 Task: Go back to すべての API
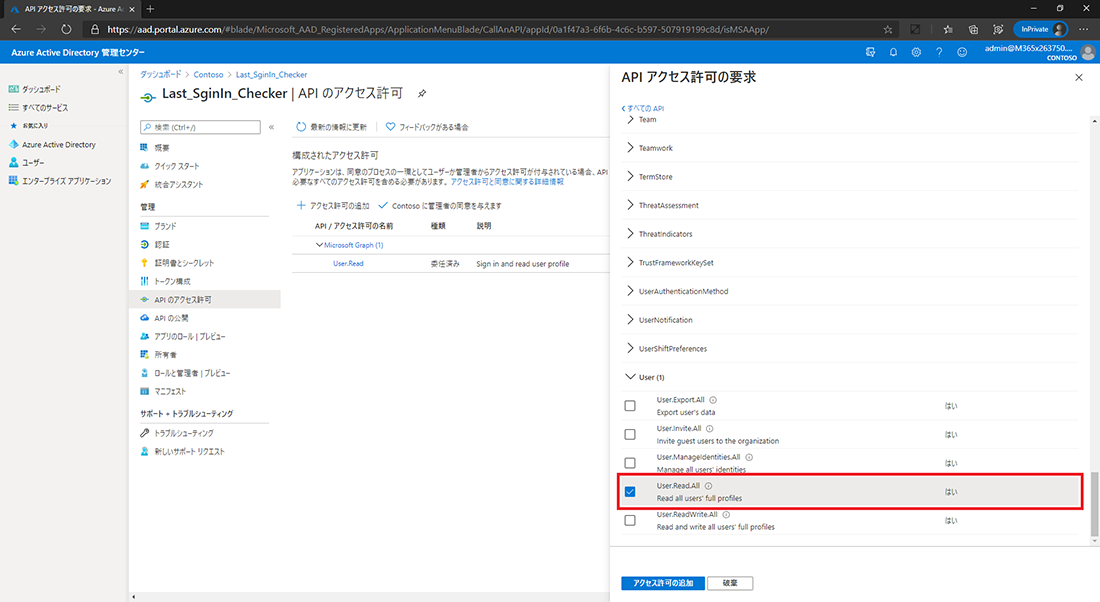click(x=643, y=108)
